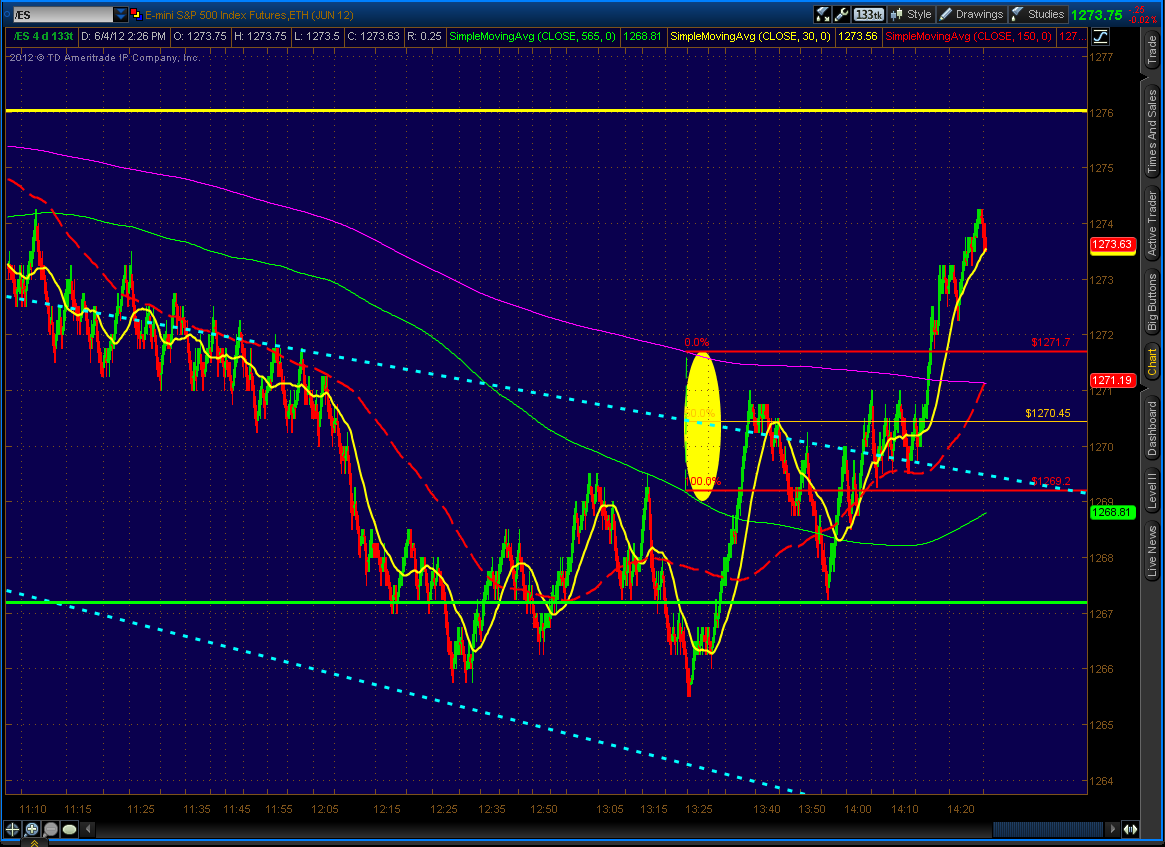Open the Style menu
This screenshot has width=1165, height=847.
[911, 14]
